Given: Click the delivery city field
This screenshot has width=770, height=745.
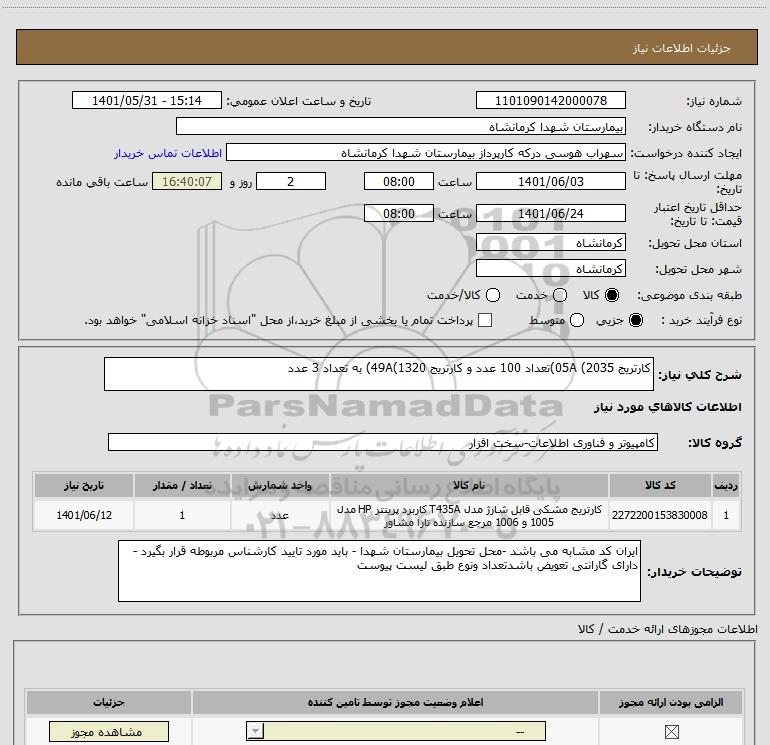Looking at the screenshot, I should pyautogui.click(x=550, y=268).
